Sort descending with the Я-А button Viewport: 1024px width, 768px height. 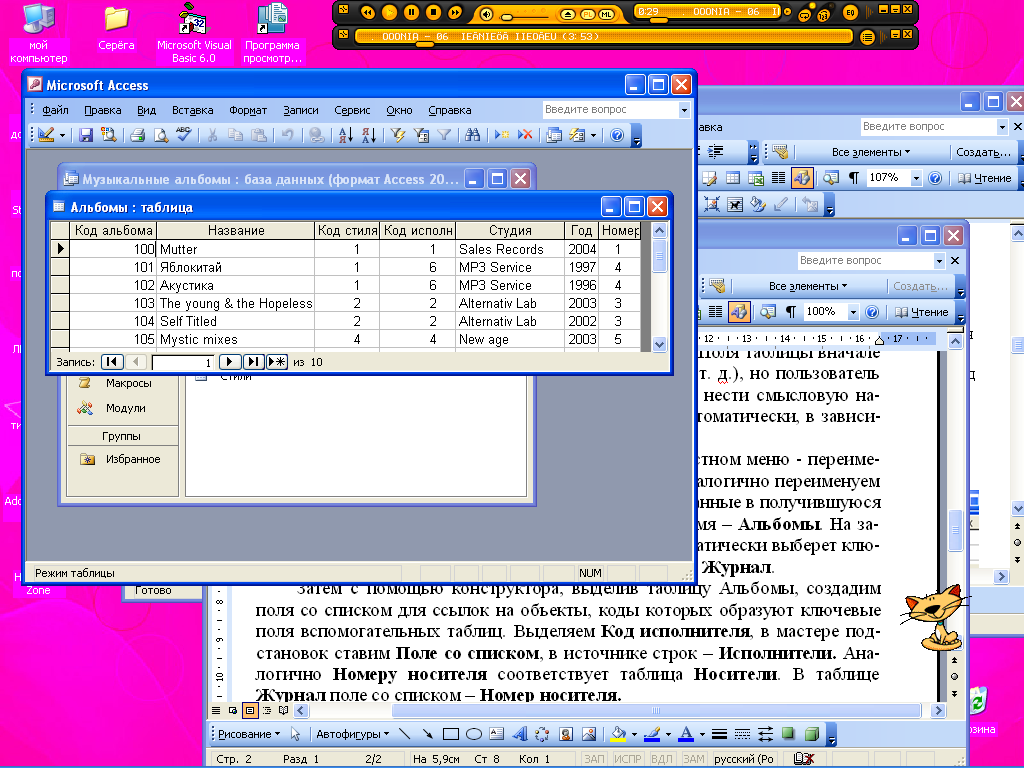(369, 135)
